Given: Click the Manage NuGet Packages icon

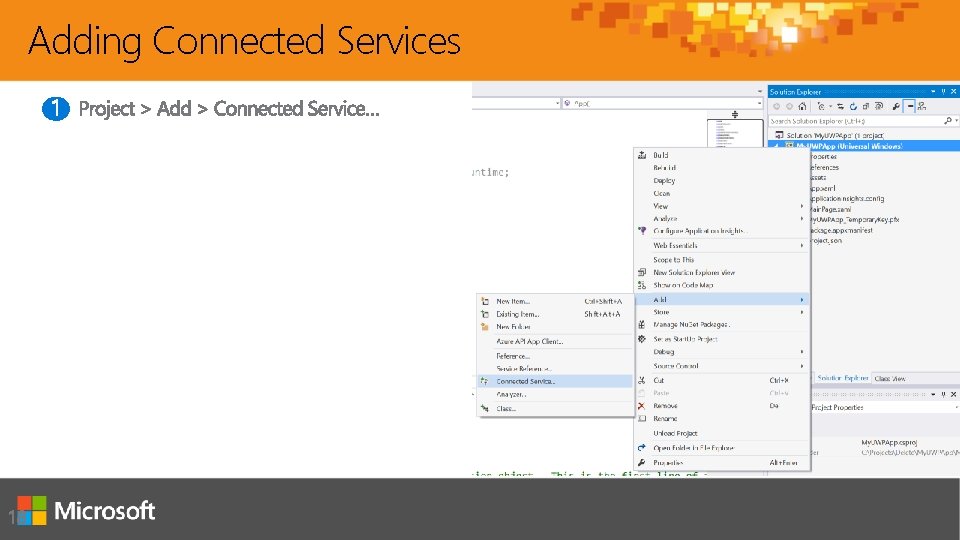Looking at the screenshot, I should [642, 324].
